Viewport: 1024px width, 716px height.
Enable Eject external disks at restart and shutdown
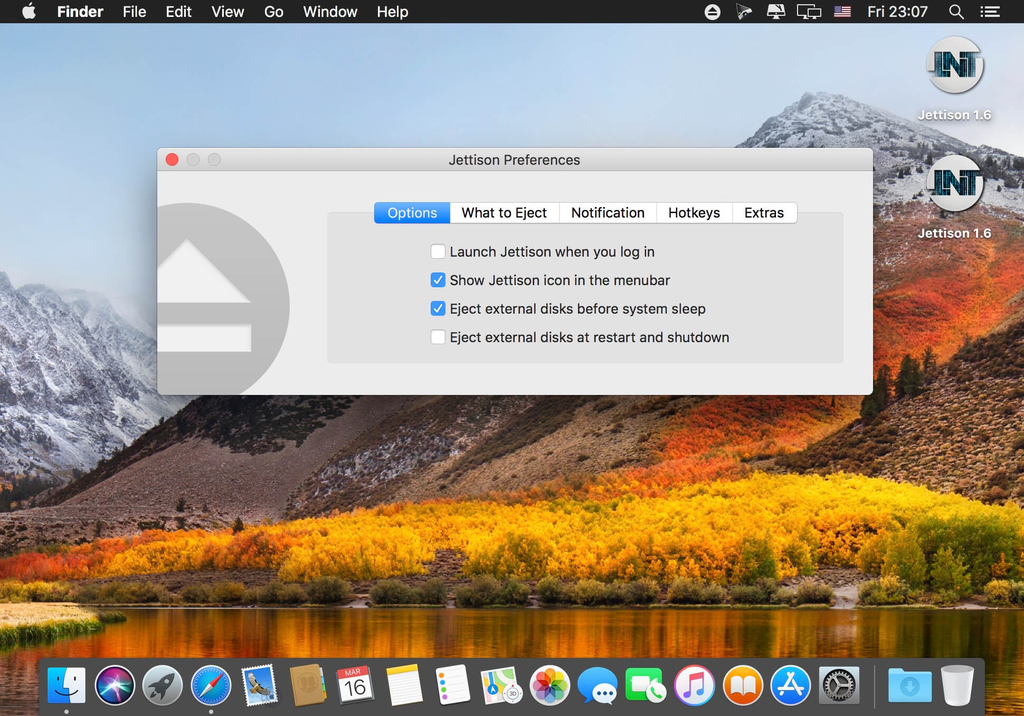(x=438, y=337)
